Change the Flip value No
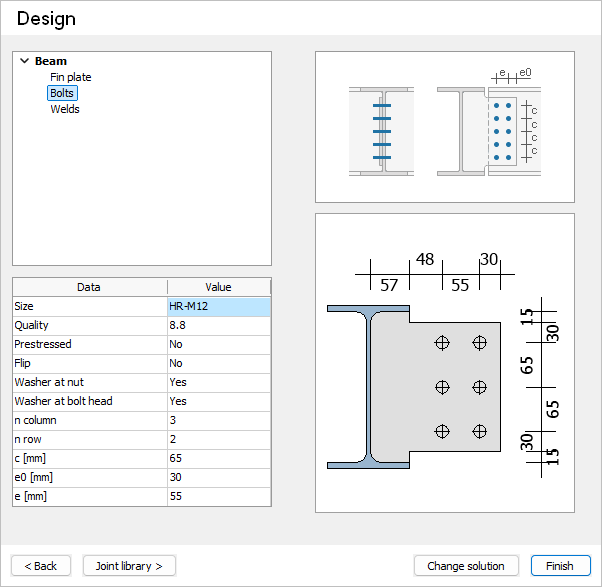 219,363
